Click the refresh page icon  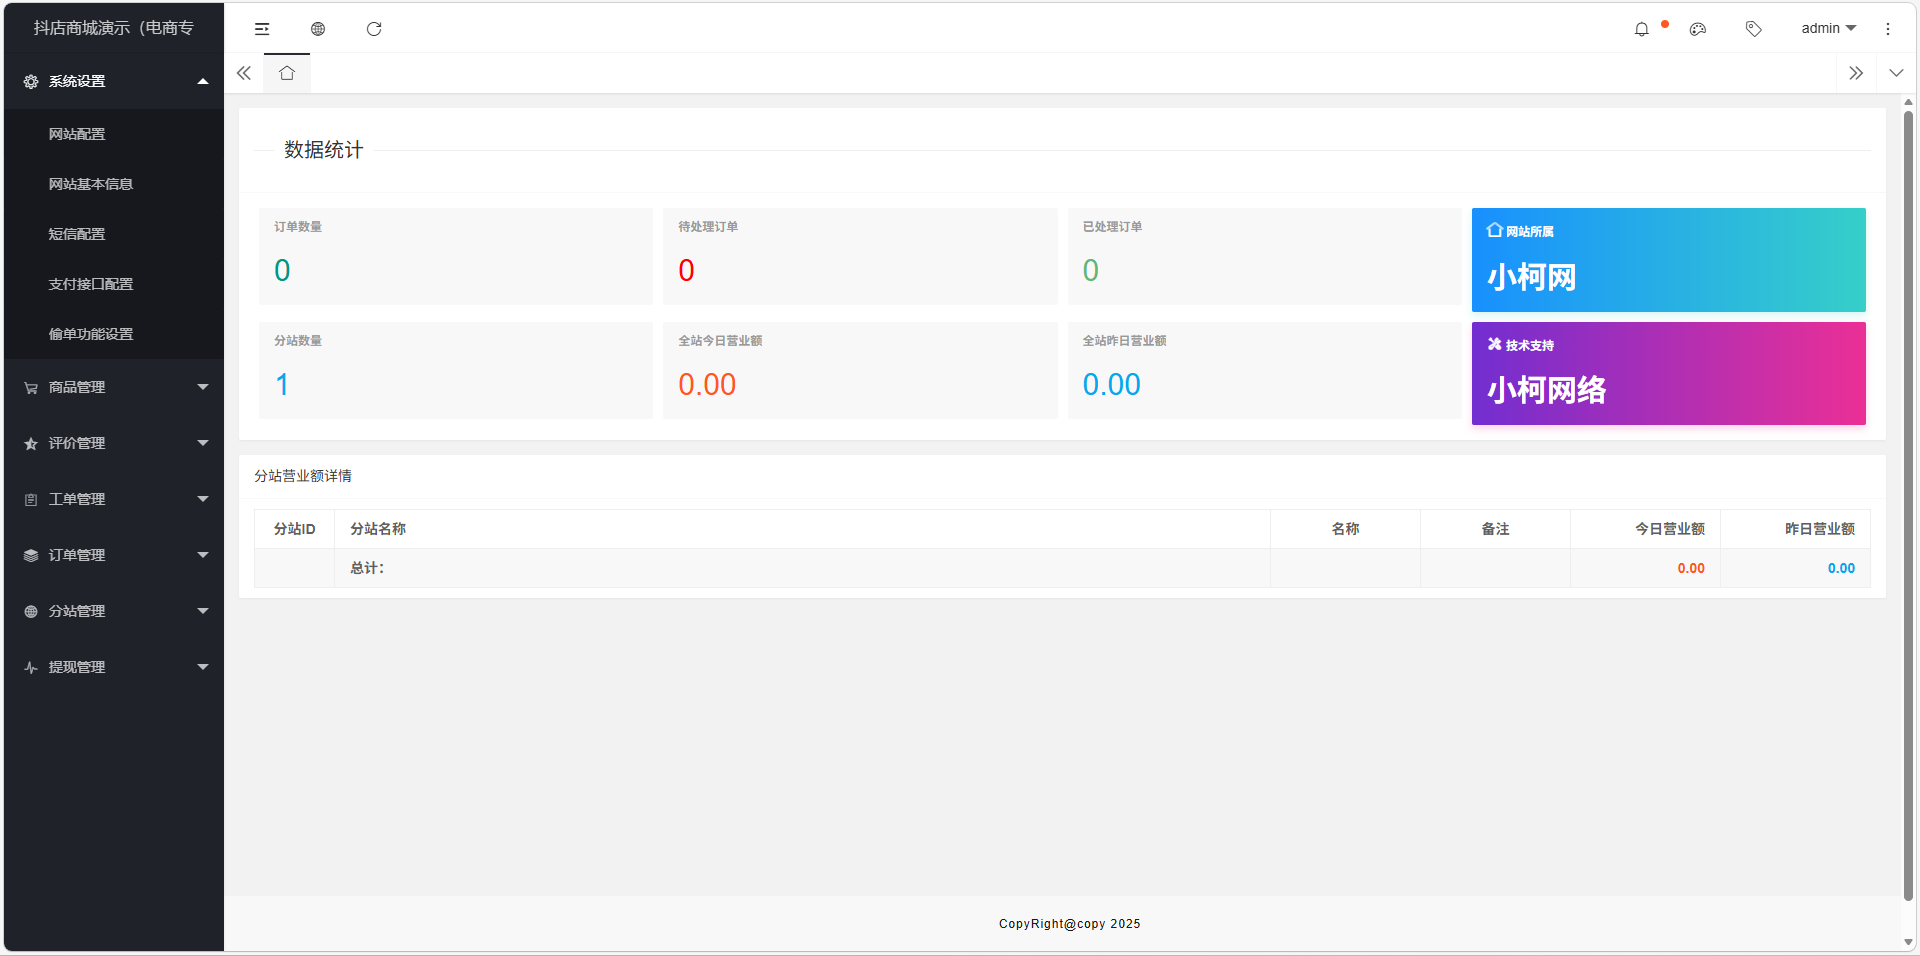point(374,29)
